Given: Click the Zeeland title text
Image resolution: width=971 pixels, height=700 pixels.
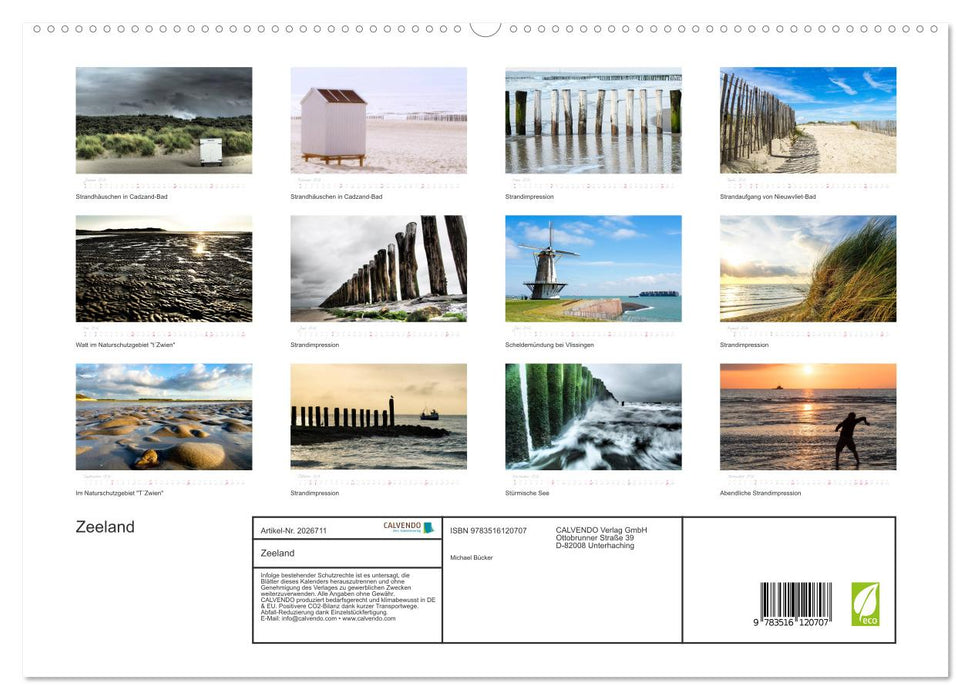Looking at the screenshot, I should coord(104,526).
